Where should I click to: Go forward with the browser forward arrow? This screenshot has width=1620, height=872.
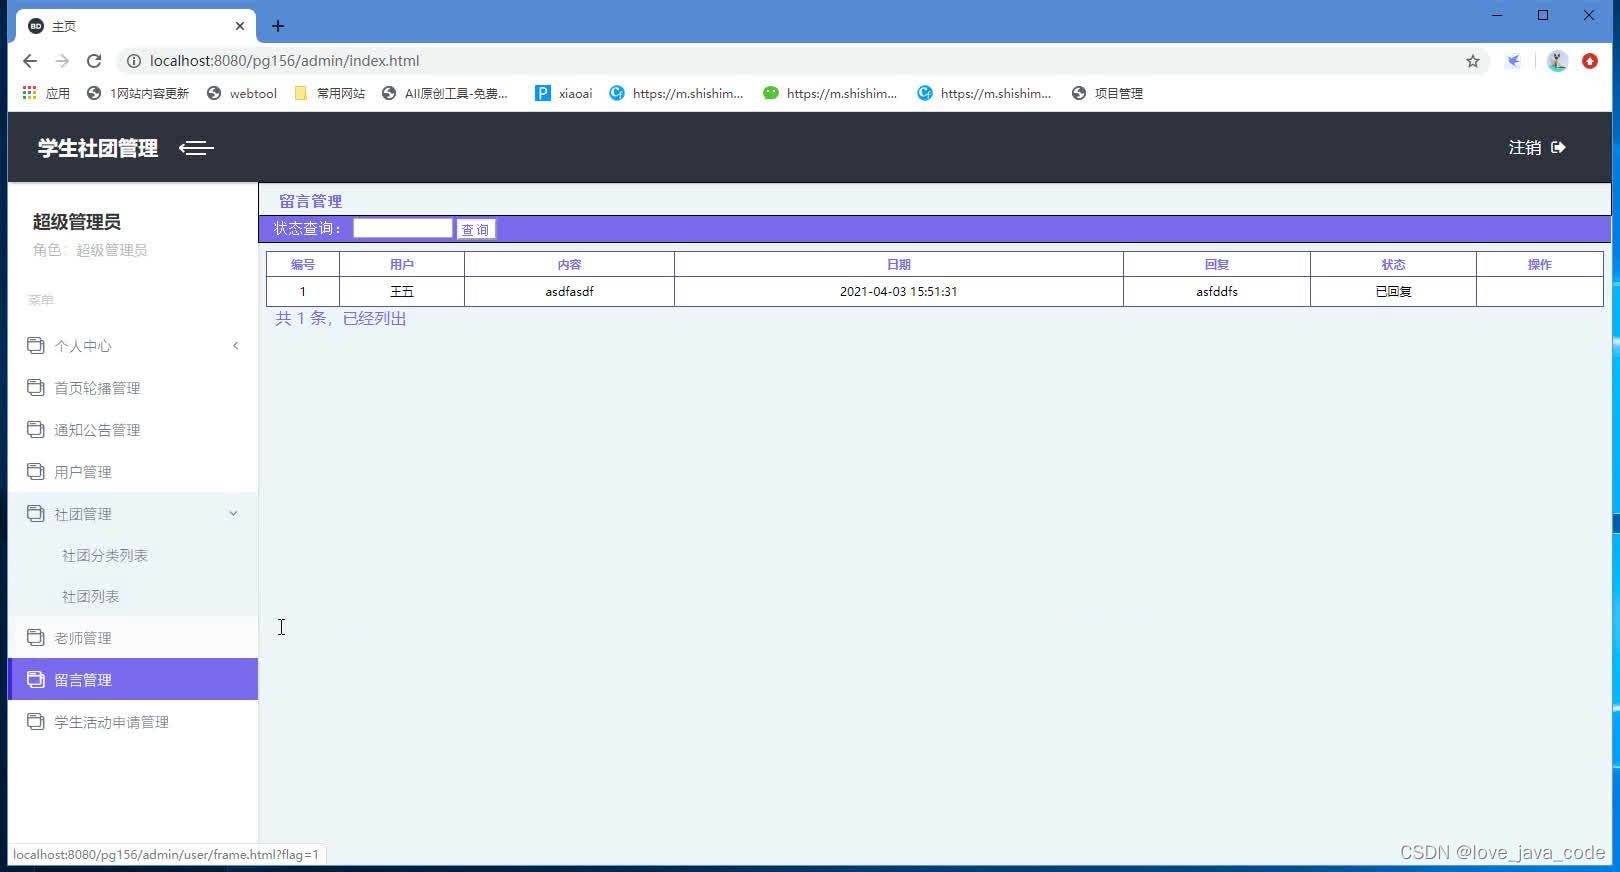click(x=62, y=61)
